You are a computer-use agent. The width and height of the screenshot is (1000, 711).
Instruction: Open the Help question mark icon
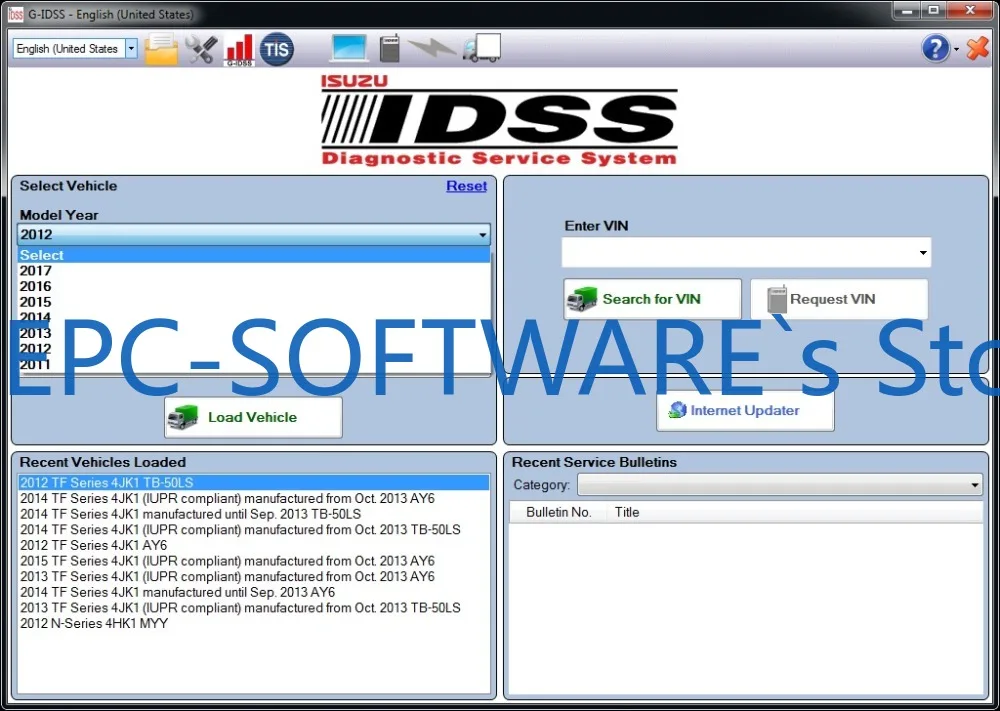tap(933, 47)
